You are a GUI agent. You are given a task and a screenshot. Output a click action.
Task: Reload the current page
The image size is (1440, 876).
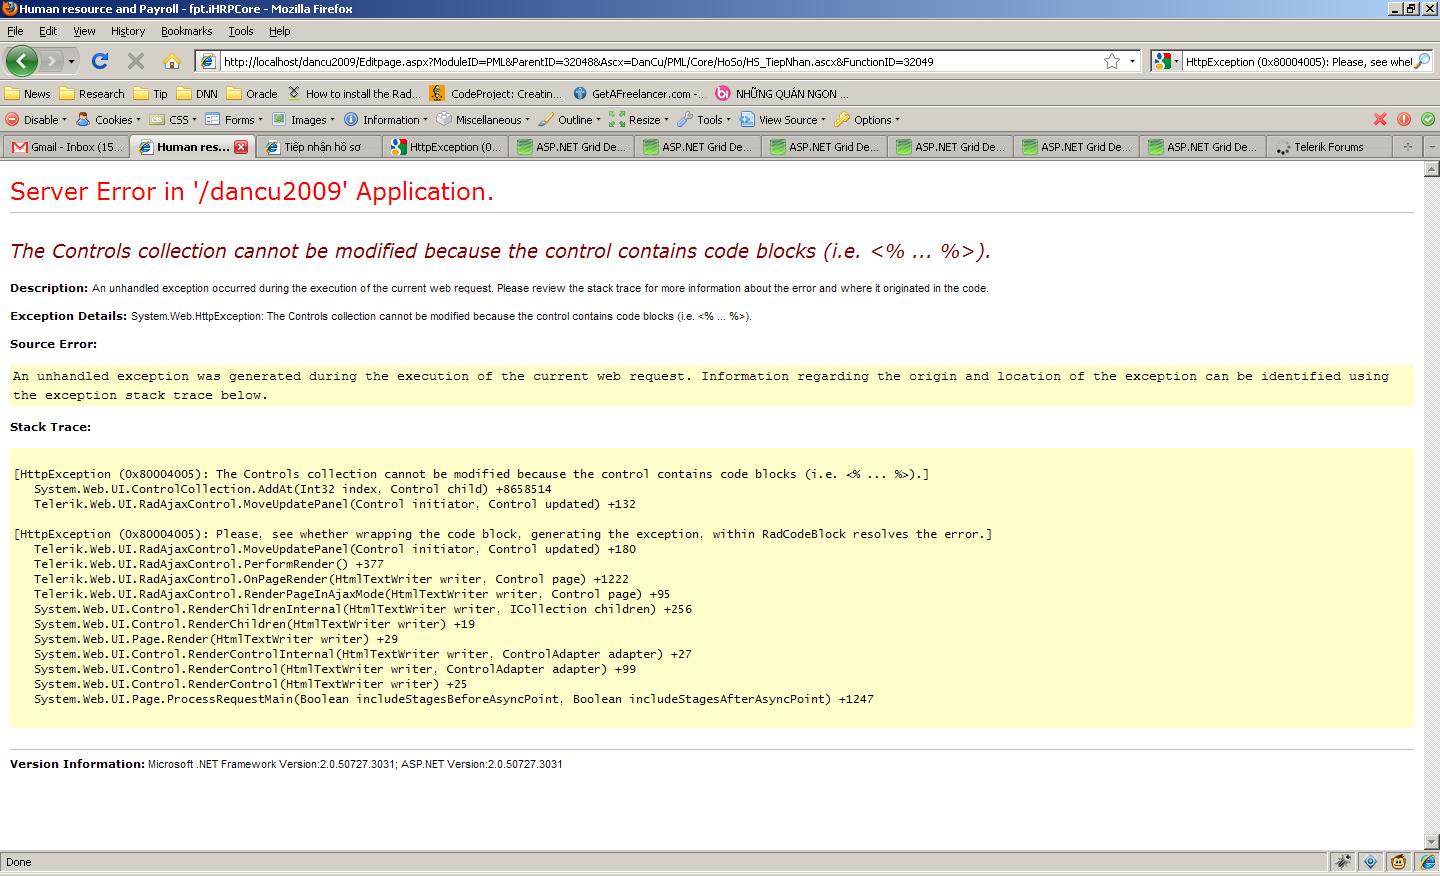tap(99, 61)
